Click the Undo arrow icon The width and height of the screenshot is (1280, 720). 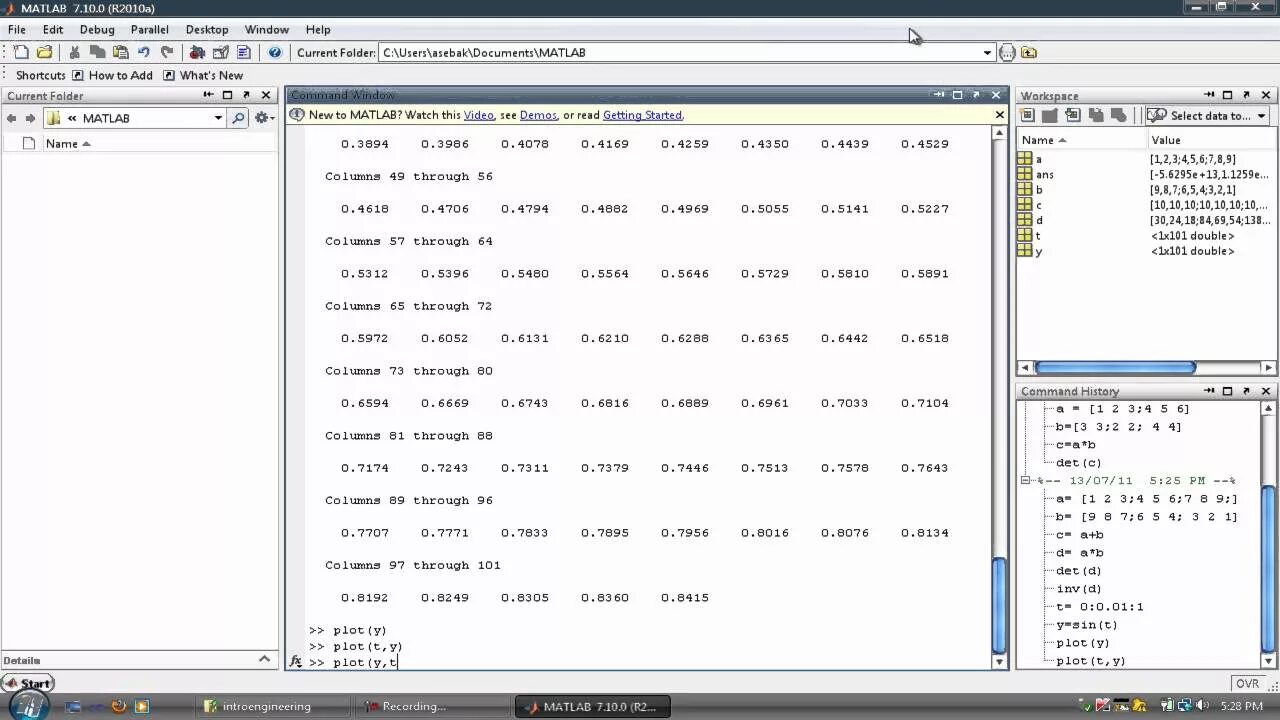144,52
